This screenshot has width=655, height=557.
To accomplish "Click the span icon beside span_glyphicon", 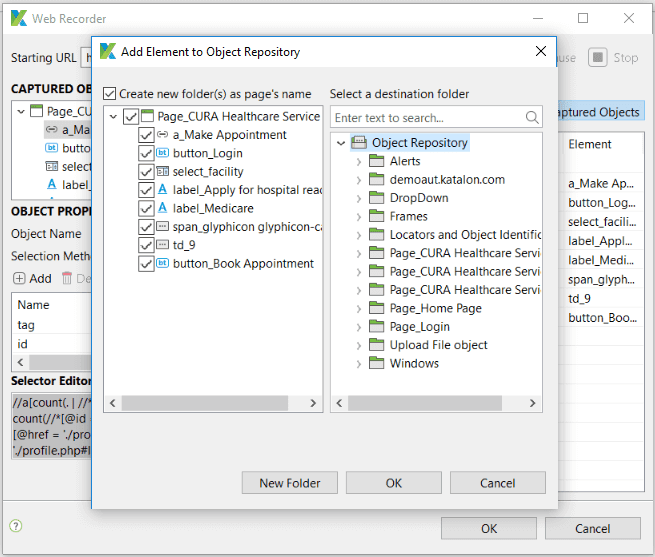I will tap(162, 226).
